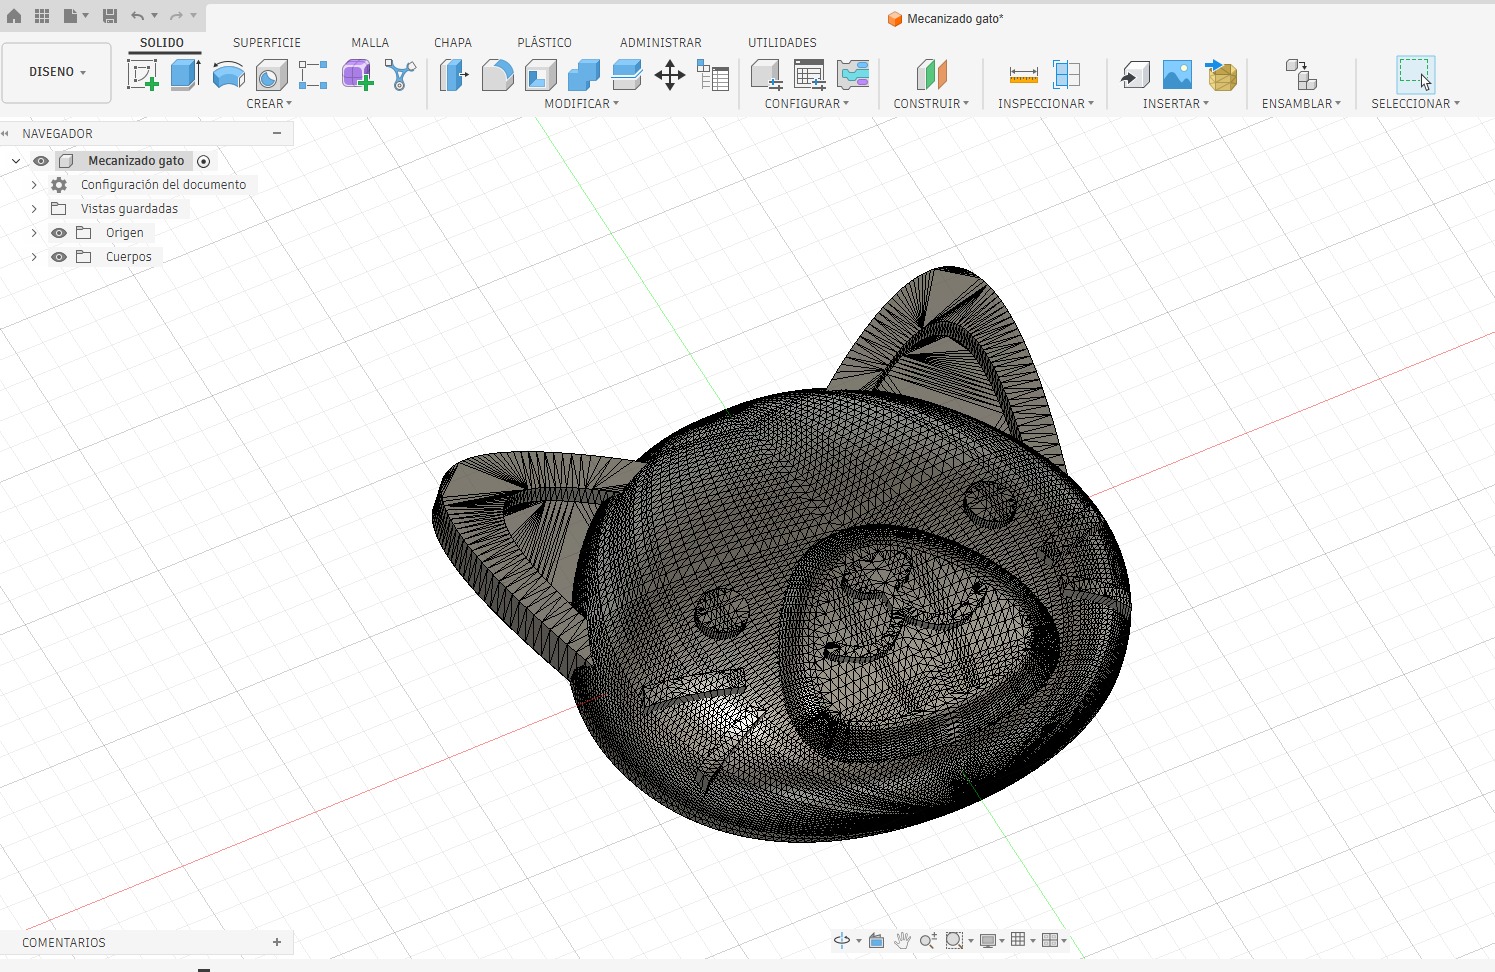Open the INSERTAR dropdown menu
This screenshot has width=1495, height=972.
pyautogui.click(x=1176, y=104)
